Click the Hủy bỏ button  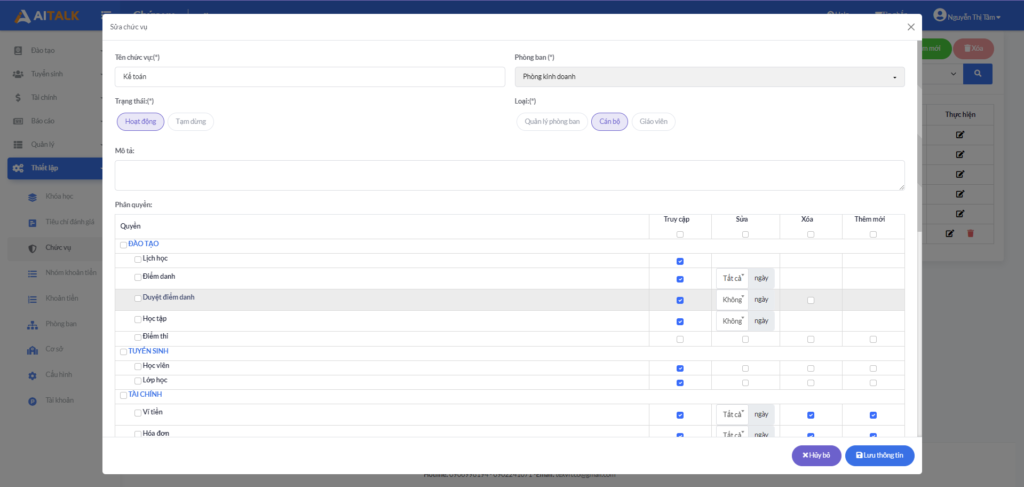point(816,456)
